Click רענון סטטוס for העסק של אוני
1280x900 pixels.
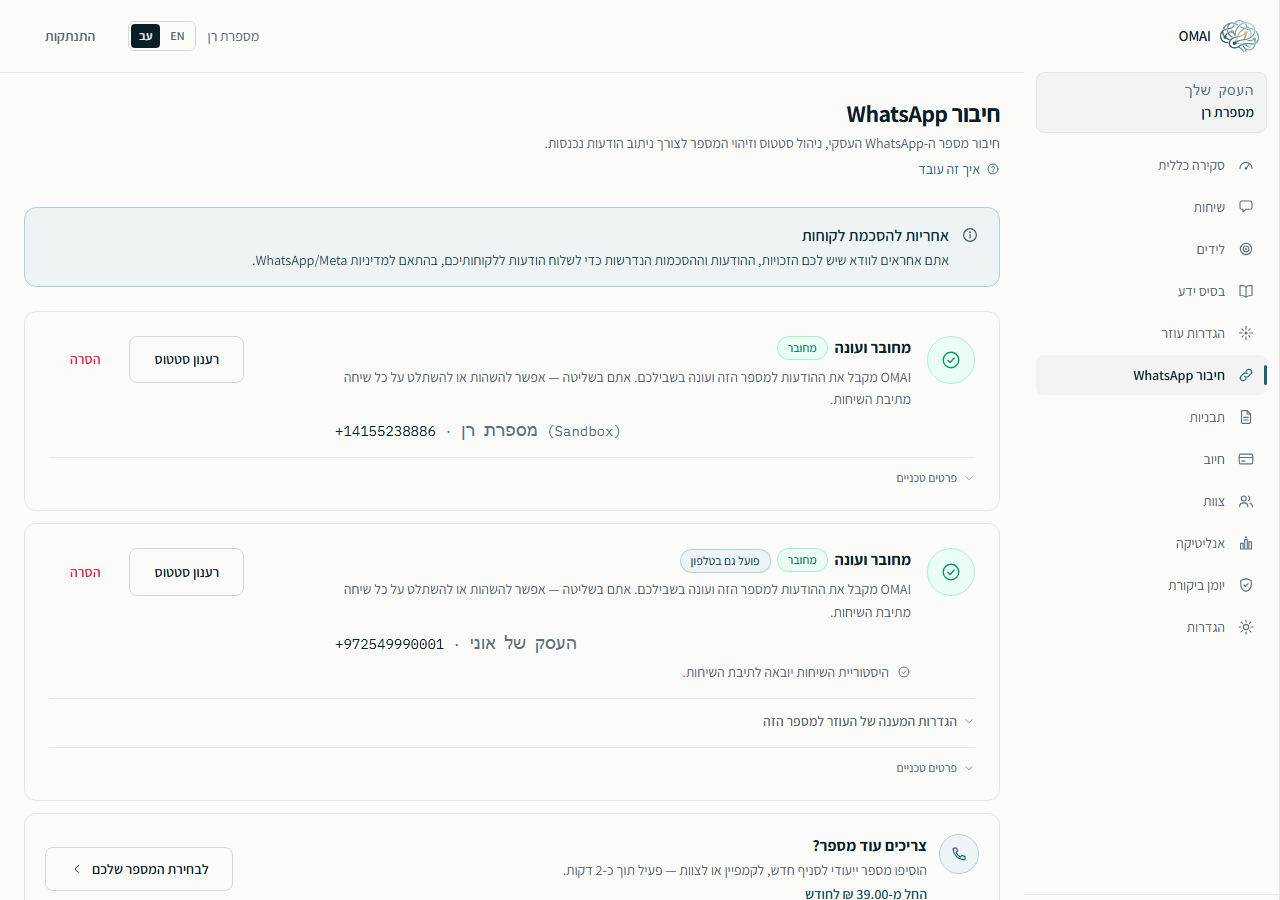tap(186, 572)
